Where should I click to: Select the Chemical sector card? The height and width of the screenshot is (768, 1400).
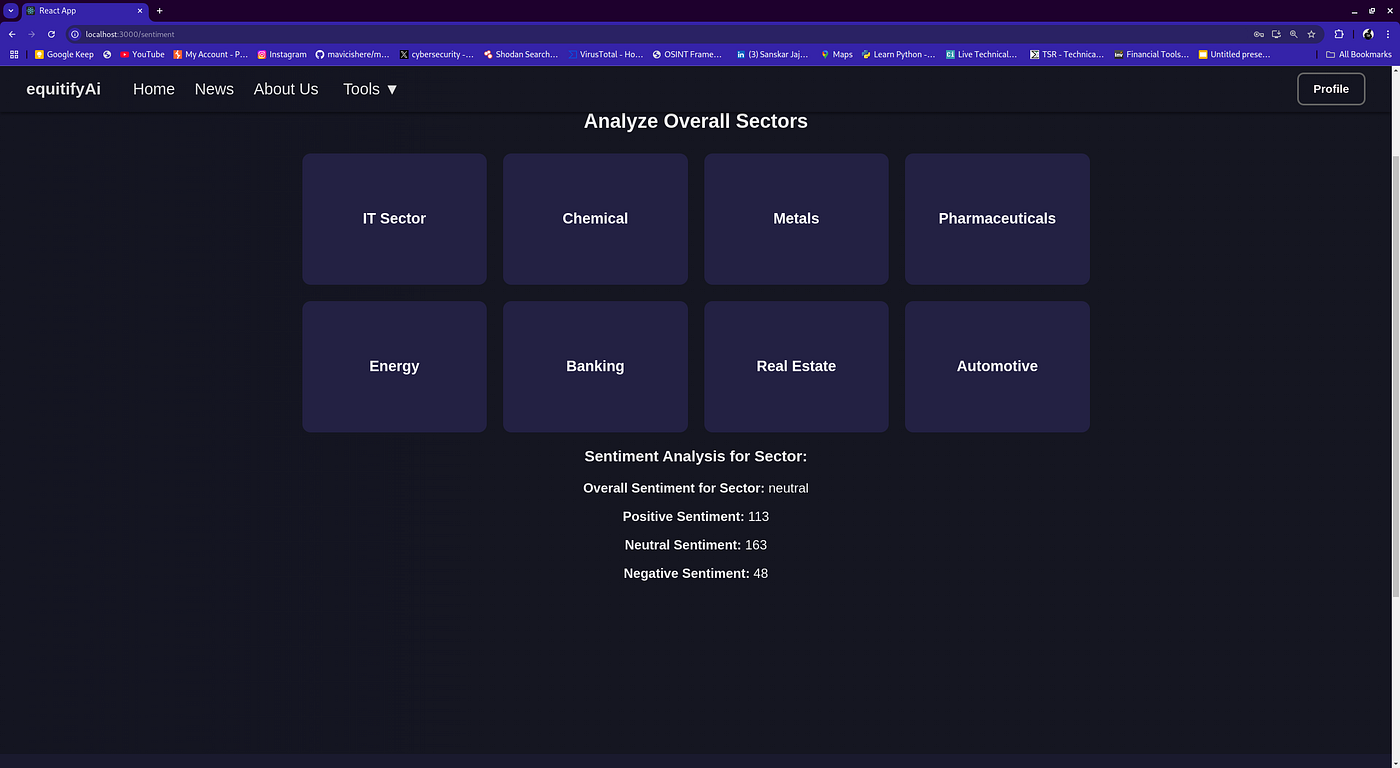[595, 219]
